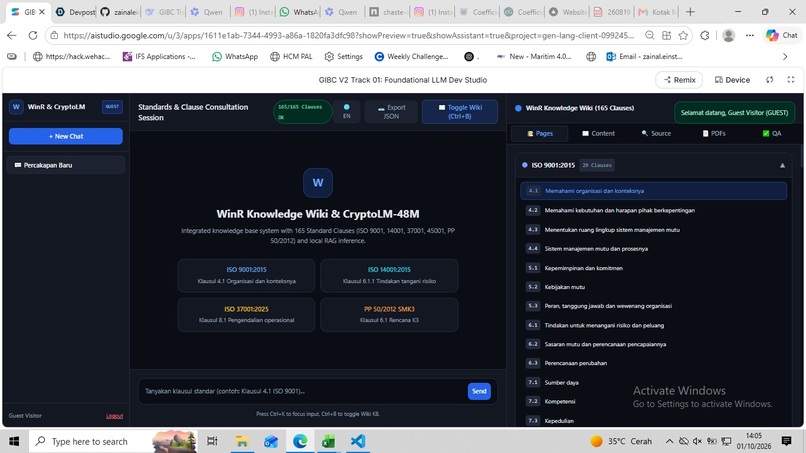Screen dimensions: 806x453
Task: Switch to the Source tab
Action: [x=656, y=133]
